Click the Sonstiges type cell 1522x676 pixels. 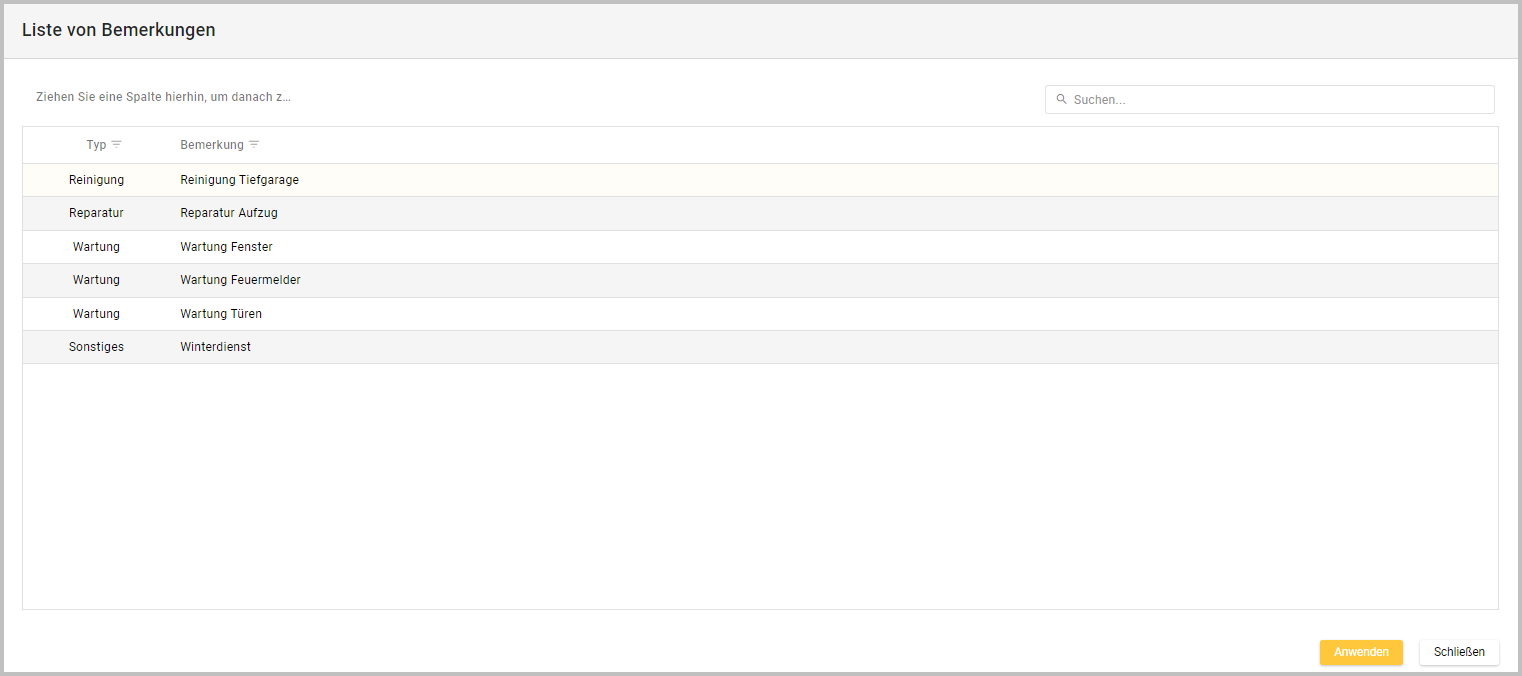[96, 347]
